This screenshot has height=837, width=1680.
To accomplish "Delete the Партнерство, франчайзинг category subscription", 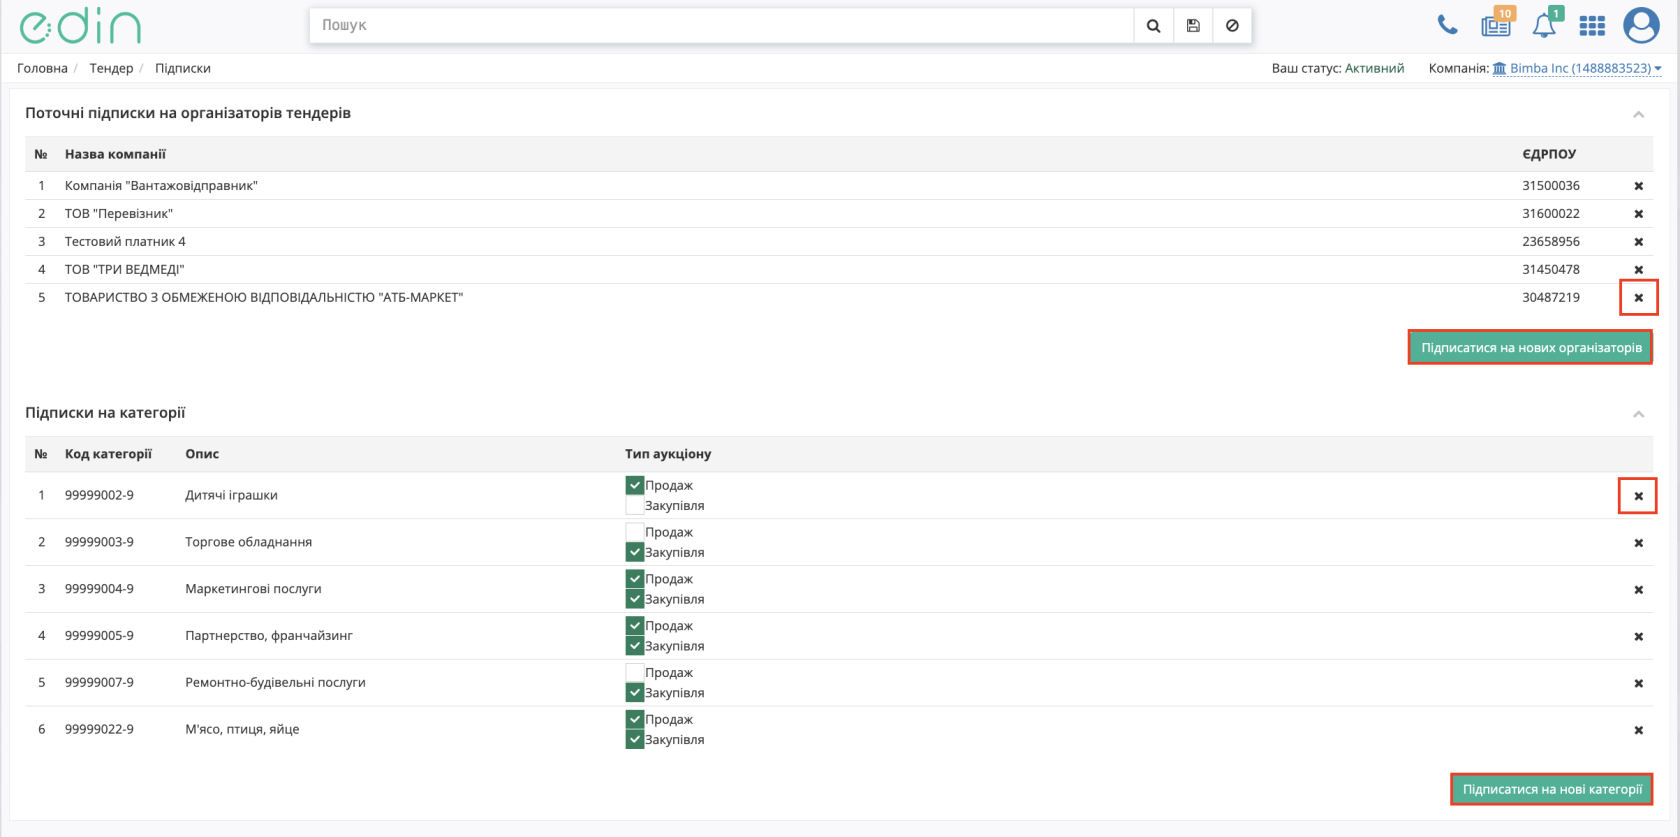I will [1638, 637].
